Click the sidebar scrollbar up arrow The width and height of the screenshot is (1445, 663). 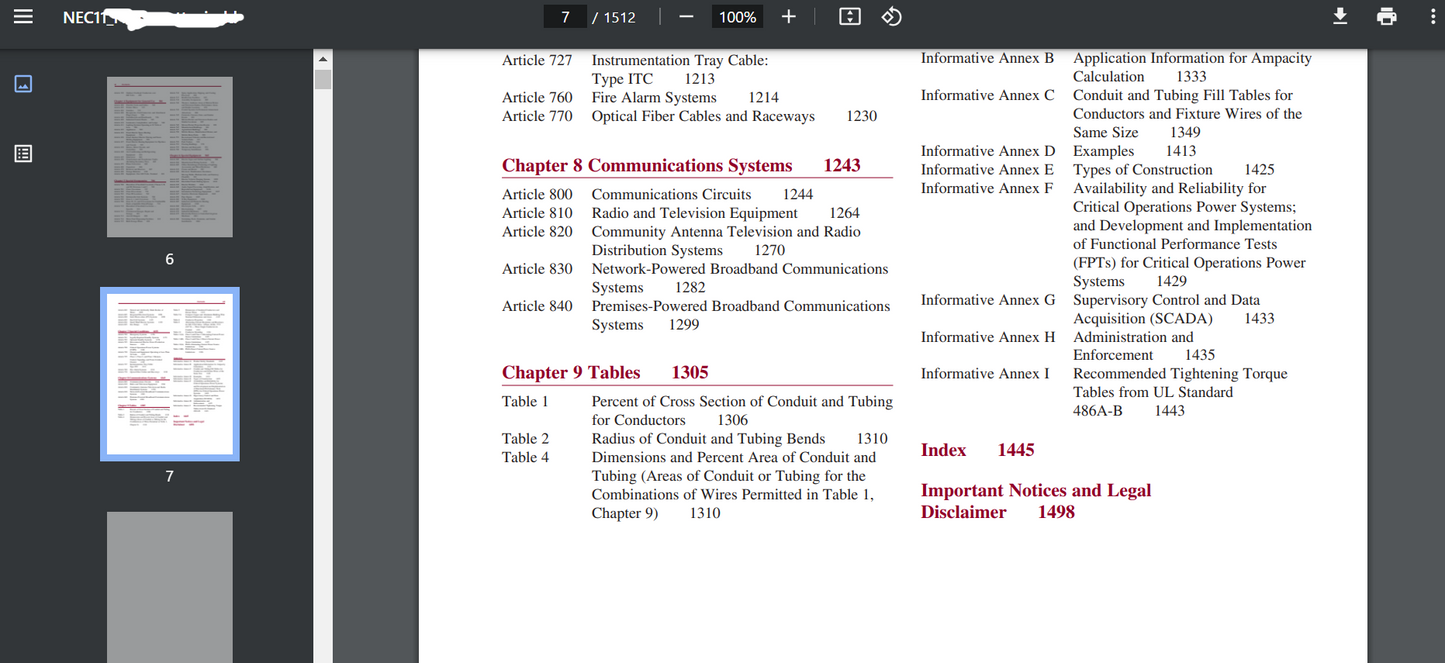[323, 59]
